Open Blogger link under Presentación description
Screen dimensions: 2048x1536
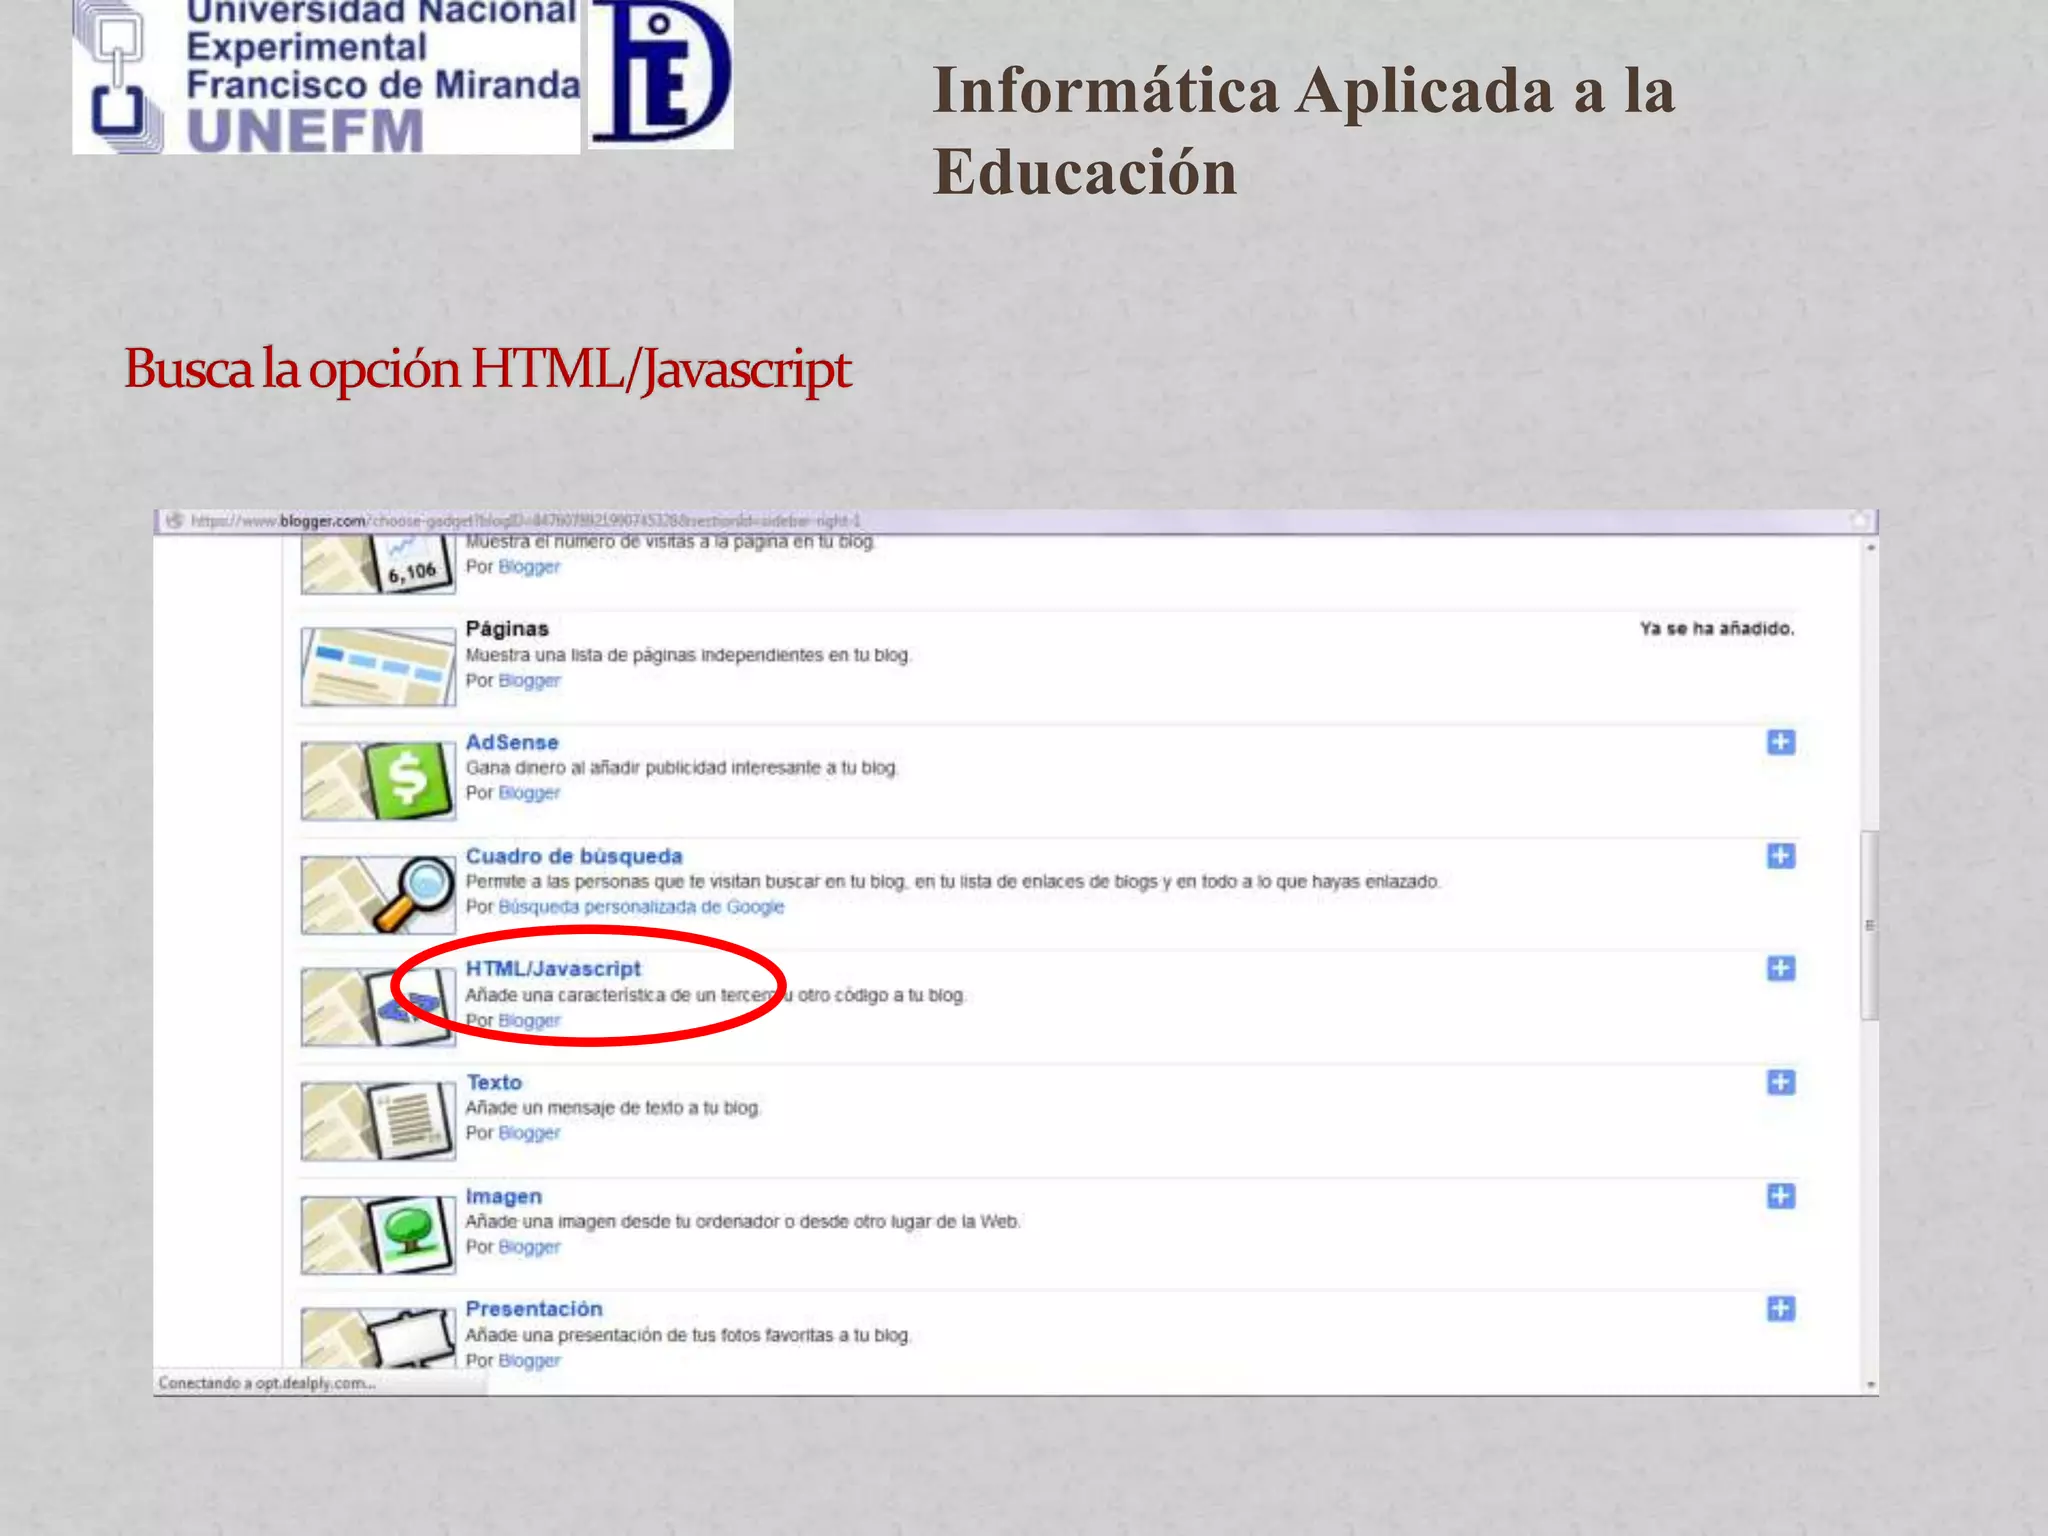529,1361
